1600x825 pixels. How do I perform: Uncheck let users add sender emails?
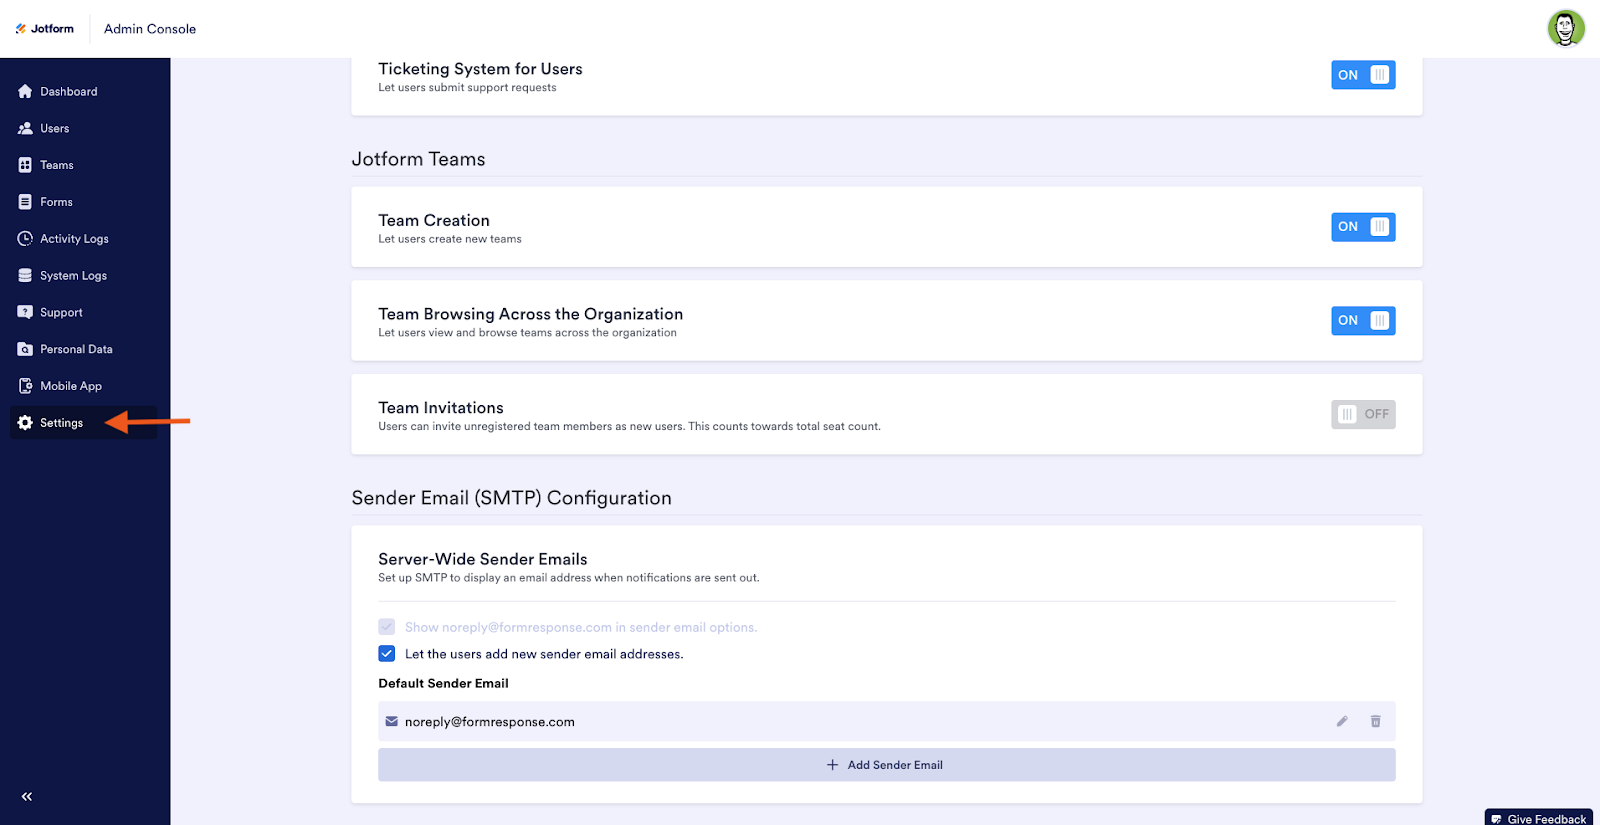tap(387, 654)
